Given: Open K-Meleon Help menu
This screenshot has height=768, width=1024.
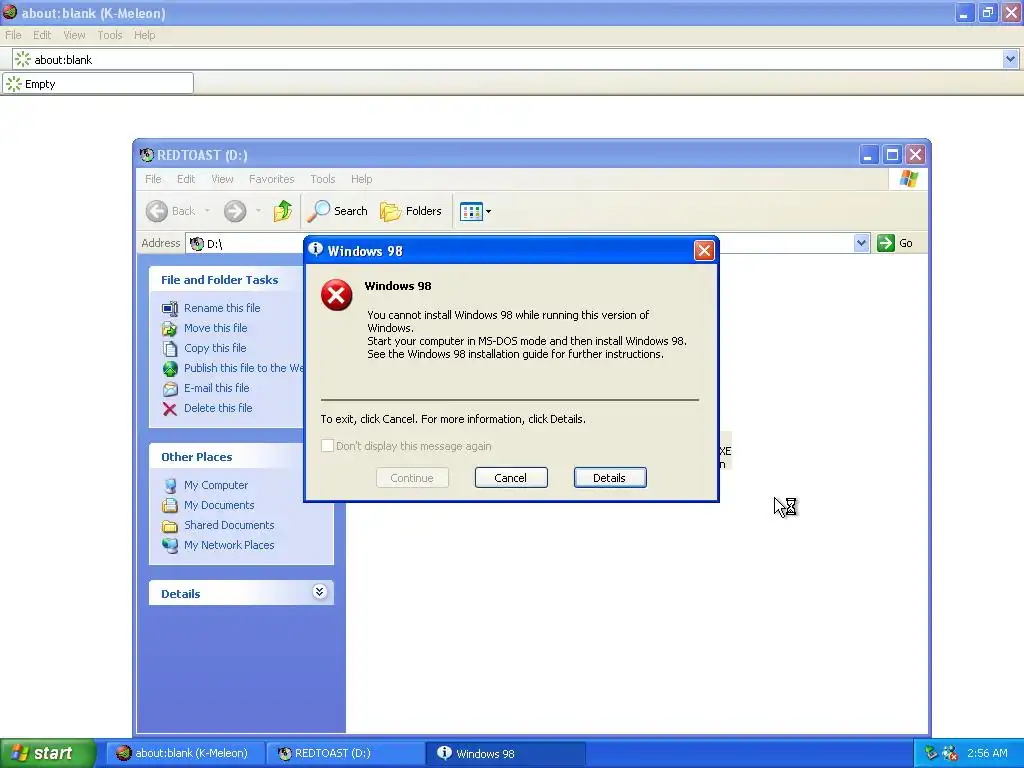Looking at the screenshot, I should 144,35.
